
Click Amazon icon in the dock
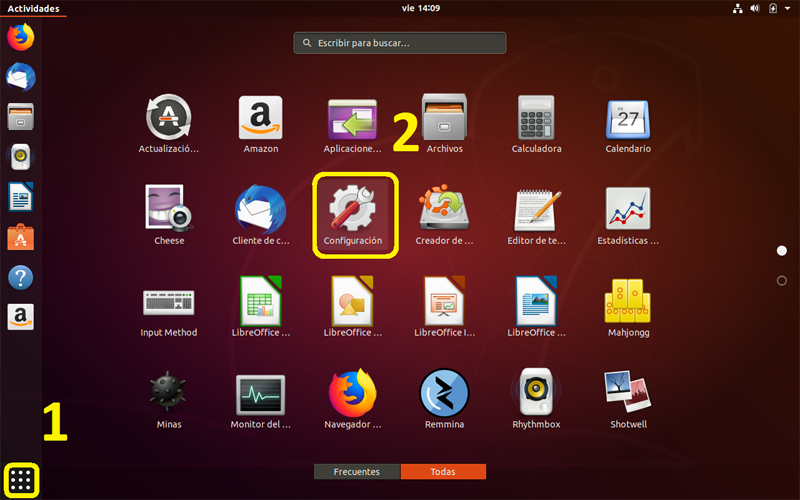point(20,317)
